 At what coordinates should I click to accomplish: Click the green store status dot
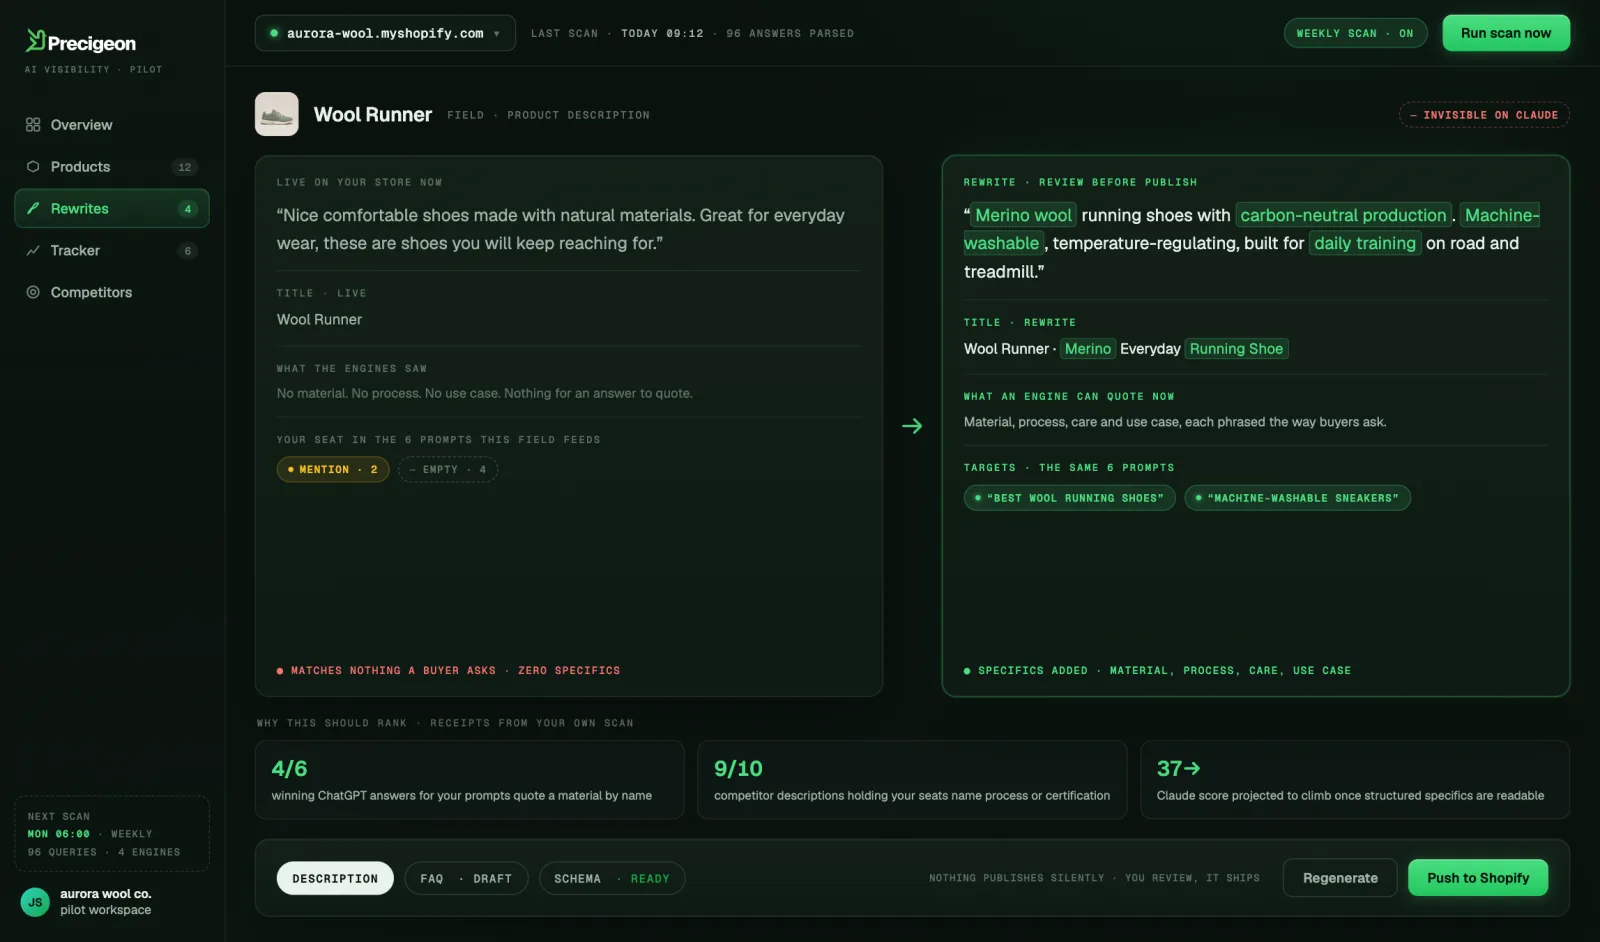[274, 33]
